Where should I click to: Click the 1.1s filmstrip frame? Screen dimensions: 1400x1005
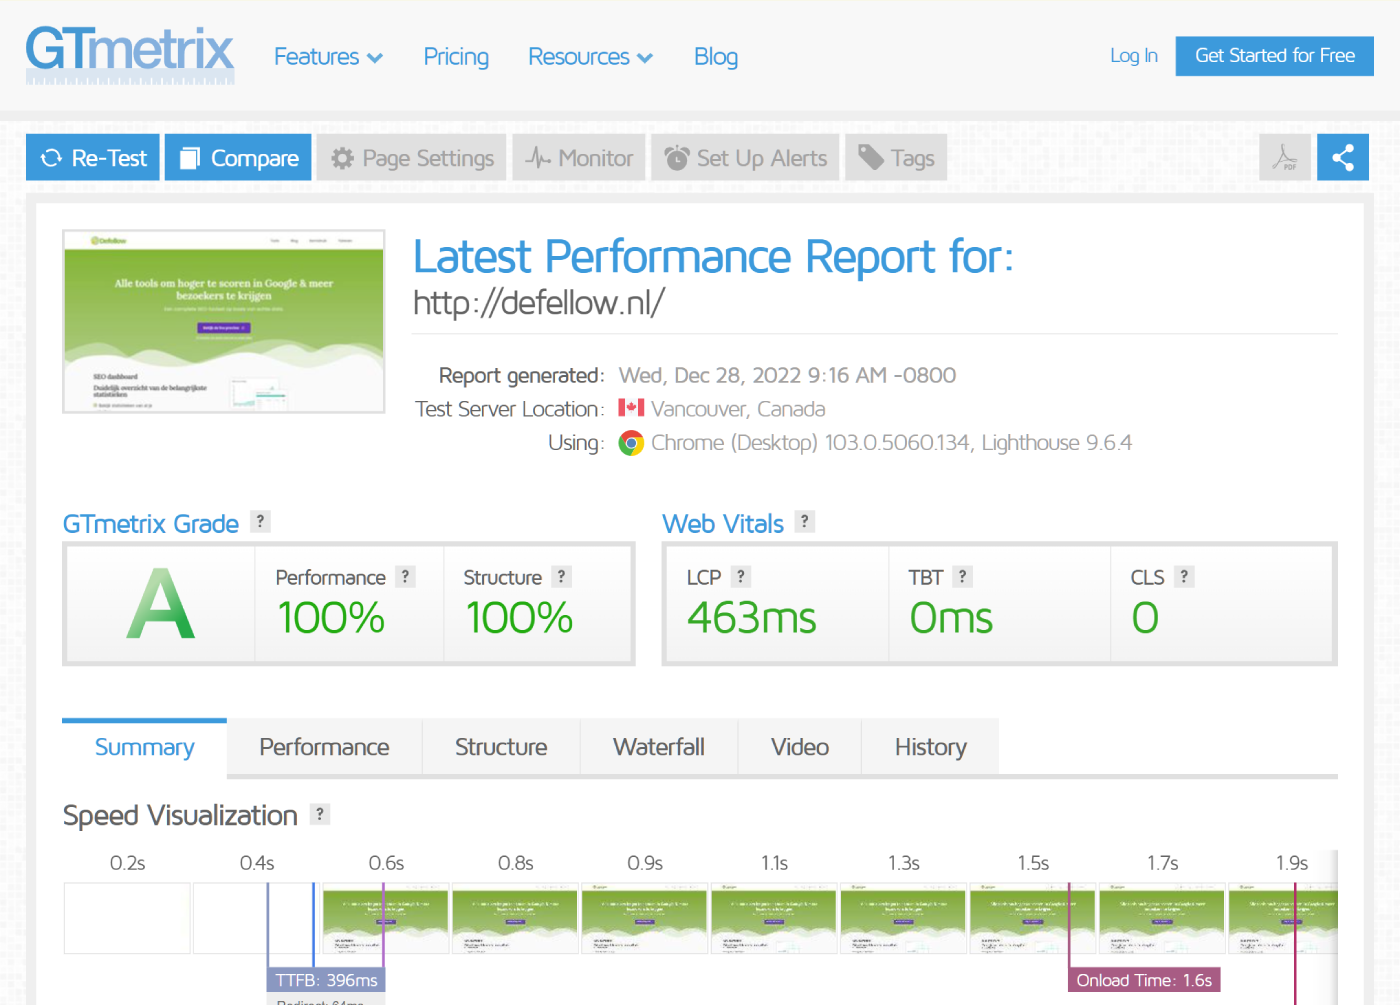coord(774,918)
